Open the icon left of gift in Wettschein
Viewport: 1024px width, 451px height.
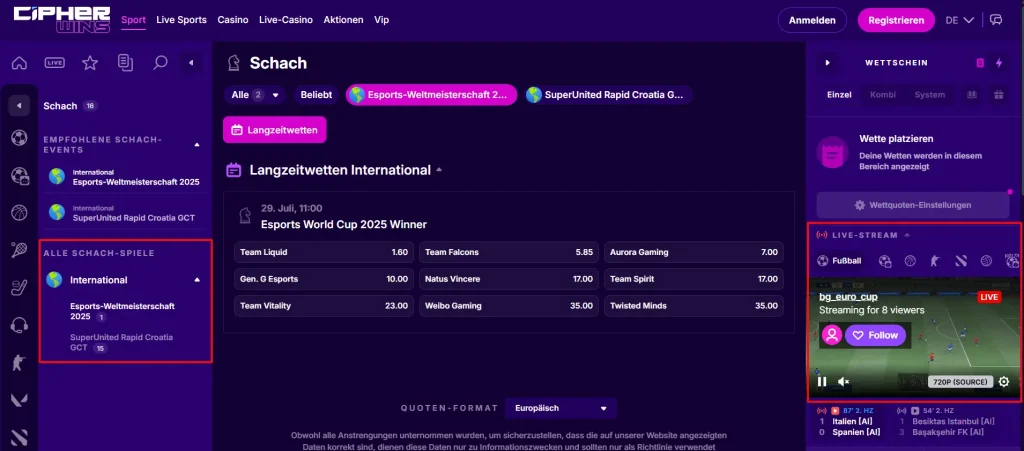pyautogui.click(x=972, y=95)
